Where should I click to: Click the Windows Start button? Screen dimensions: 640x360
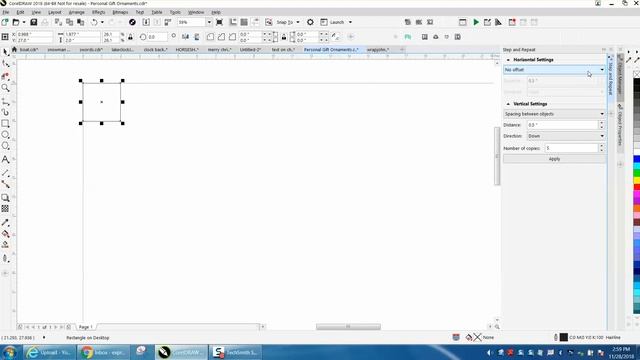tap(9, 352)
